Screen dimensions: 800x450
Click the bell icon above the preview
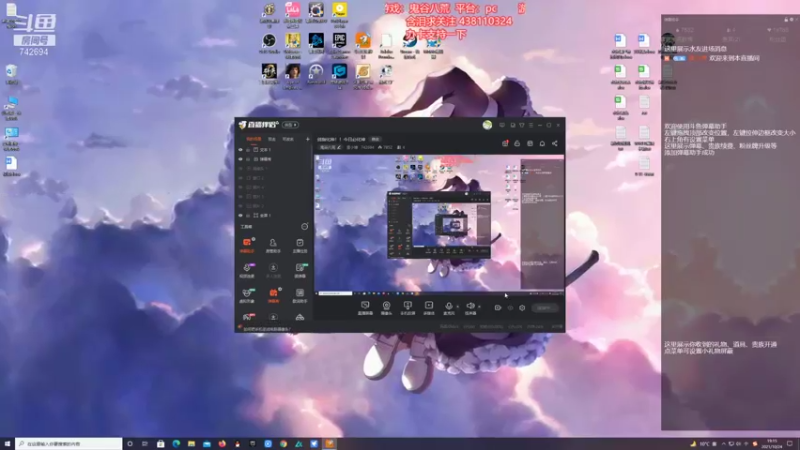click(x=542, y=143)
